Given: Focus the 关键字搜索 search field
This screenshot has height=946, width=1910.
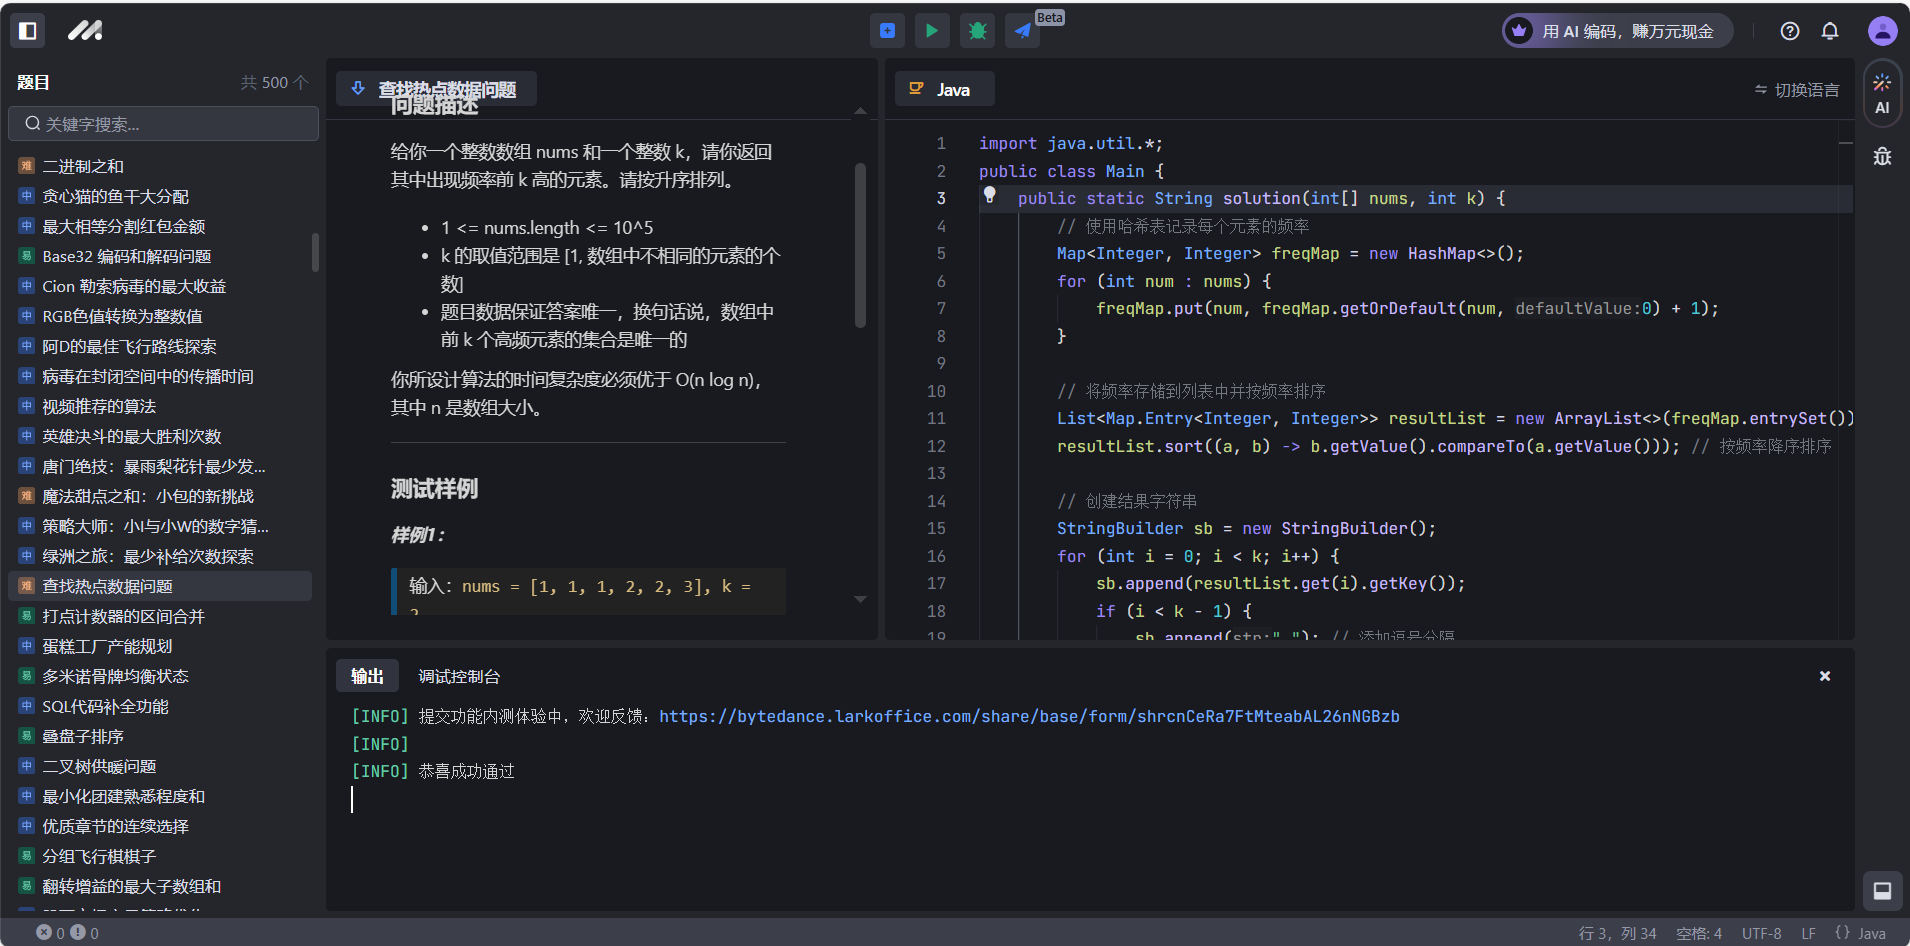Looking at the screenshot, I should pos(164,124).
